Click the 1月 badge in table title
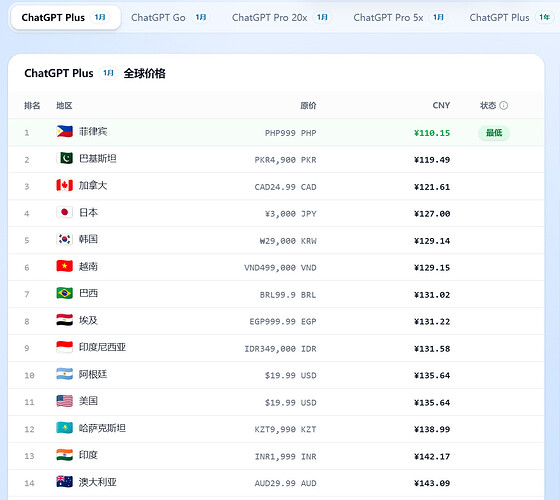The width and height of the screenshot is (560, 500). click(108, 73)
